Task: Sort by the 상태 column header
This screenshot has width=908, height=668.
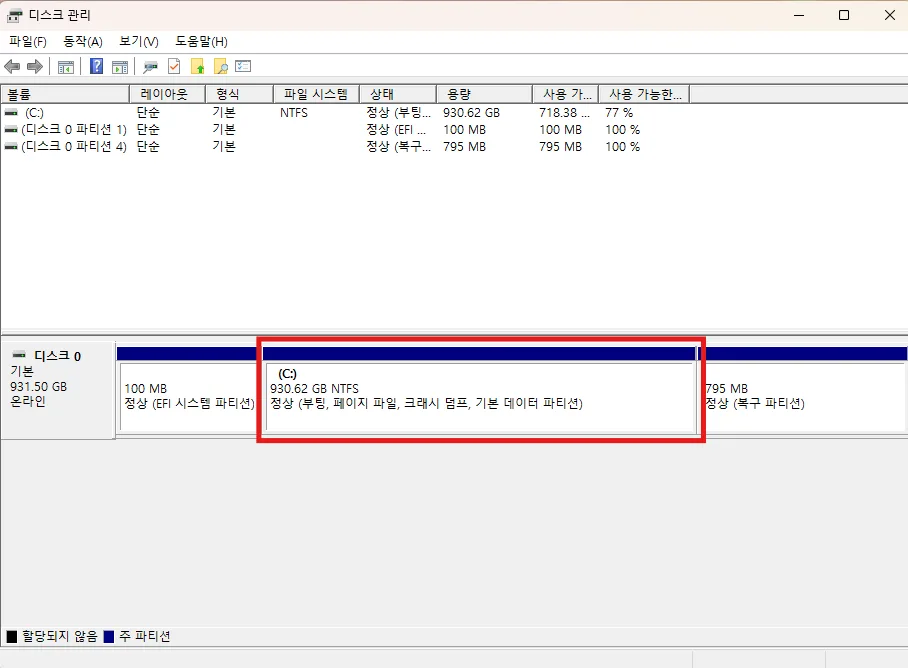Action: pos(398,94)
